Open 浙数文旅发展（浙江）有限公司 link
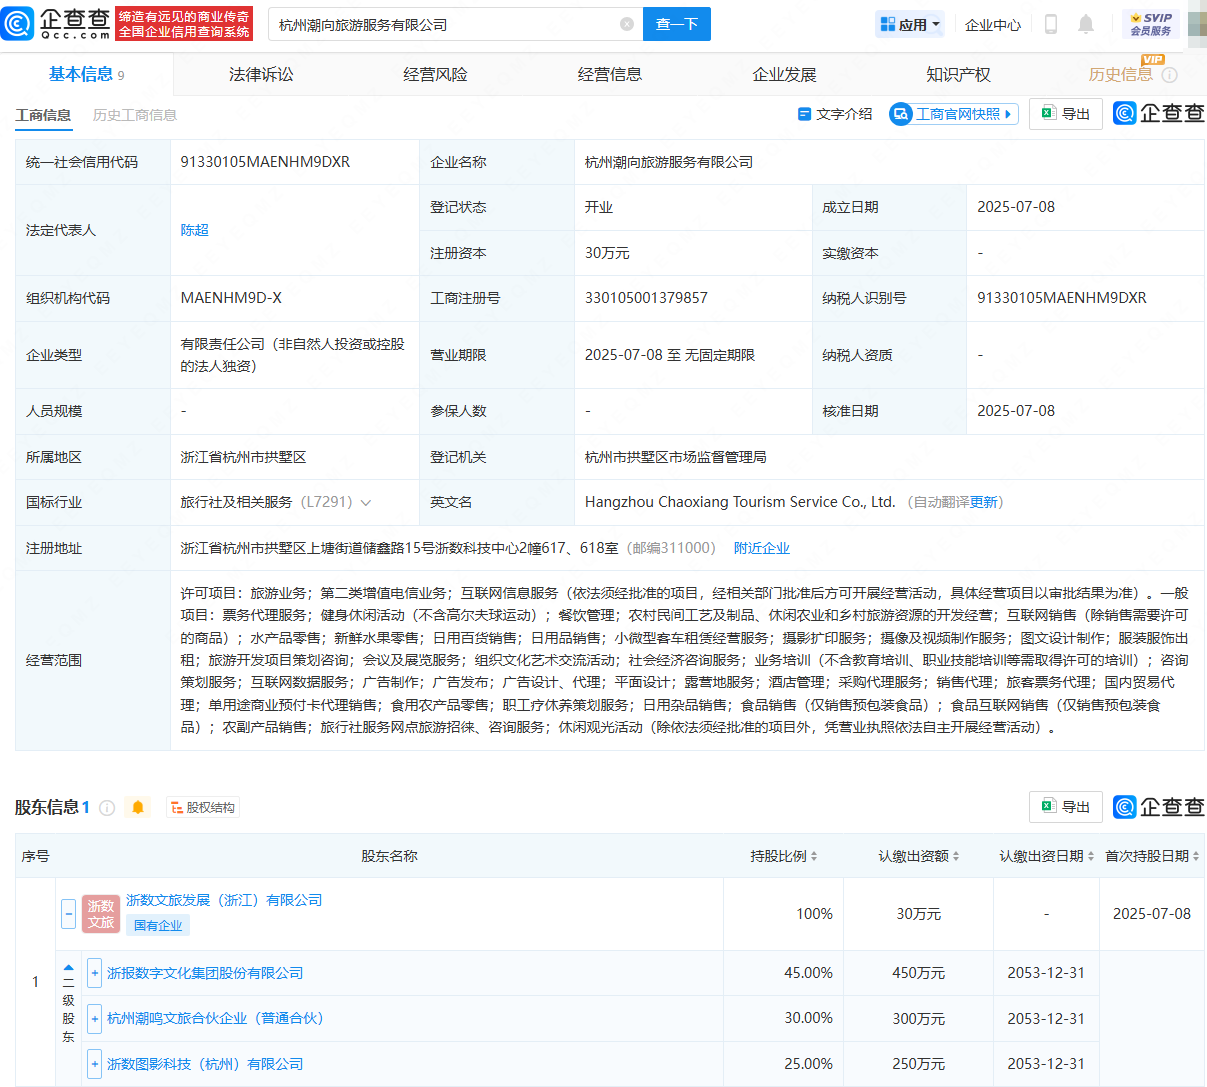This screenshot has height=1087, width=1207. (x=224, y=900)
